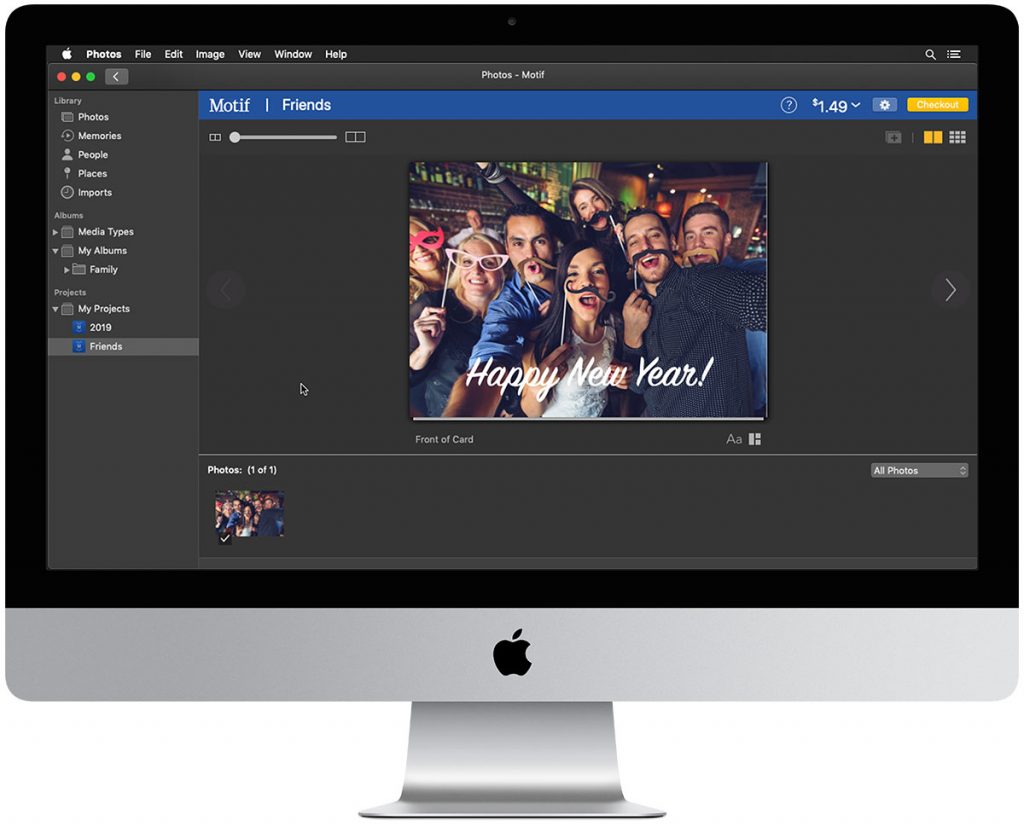1024x824 pixels.
Task: Open the 2019 project
Action: [x=101, y=328]
